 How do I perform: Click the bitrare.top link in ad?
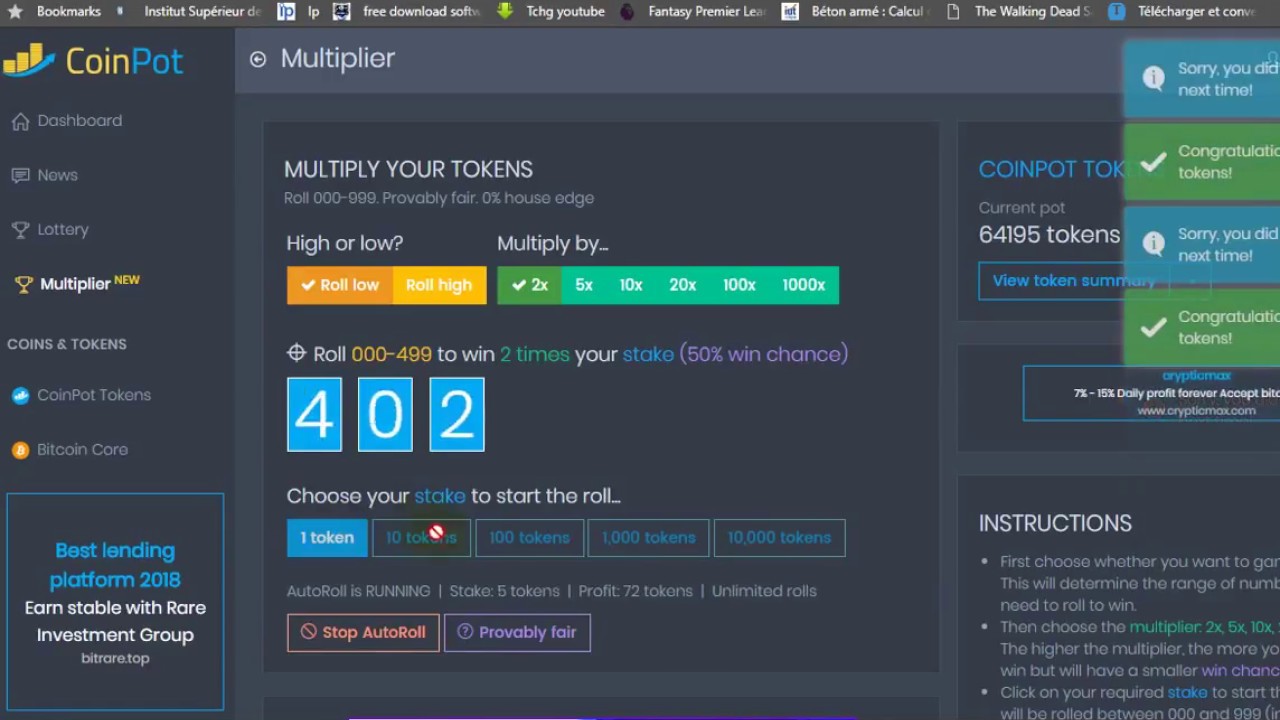pos(115,659)
